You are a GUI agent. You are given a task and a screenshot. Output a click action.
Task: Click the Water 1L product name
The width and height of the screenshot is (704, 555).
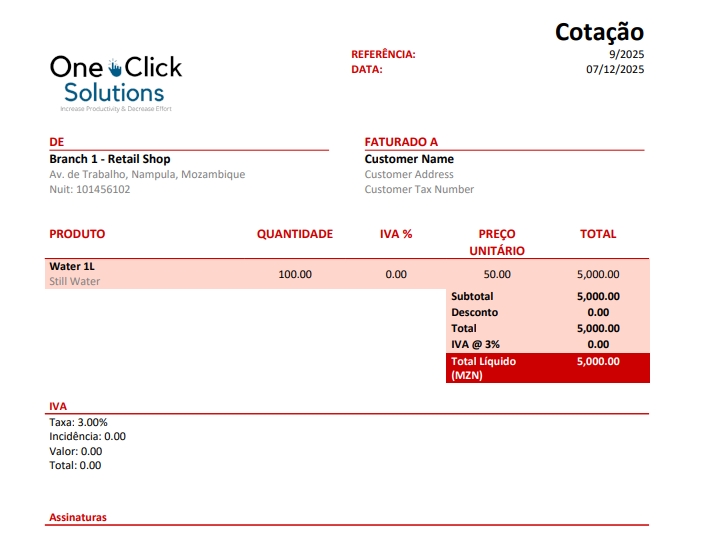tap(72, 266)
